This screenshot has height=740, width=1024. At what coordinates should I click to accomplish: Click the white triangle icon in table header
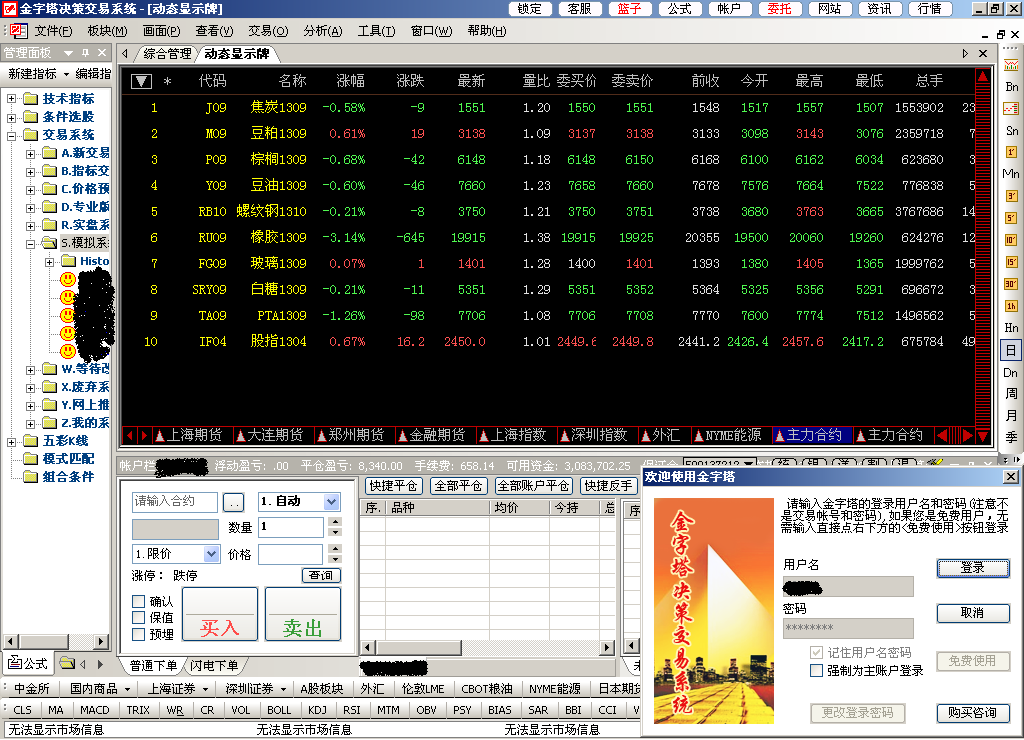point(141,81)
